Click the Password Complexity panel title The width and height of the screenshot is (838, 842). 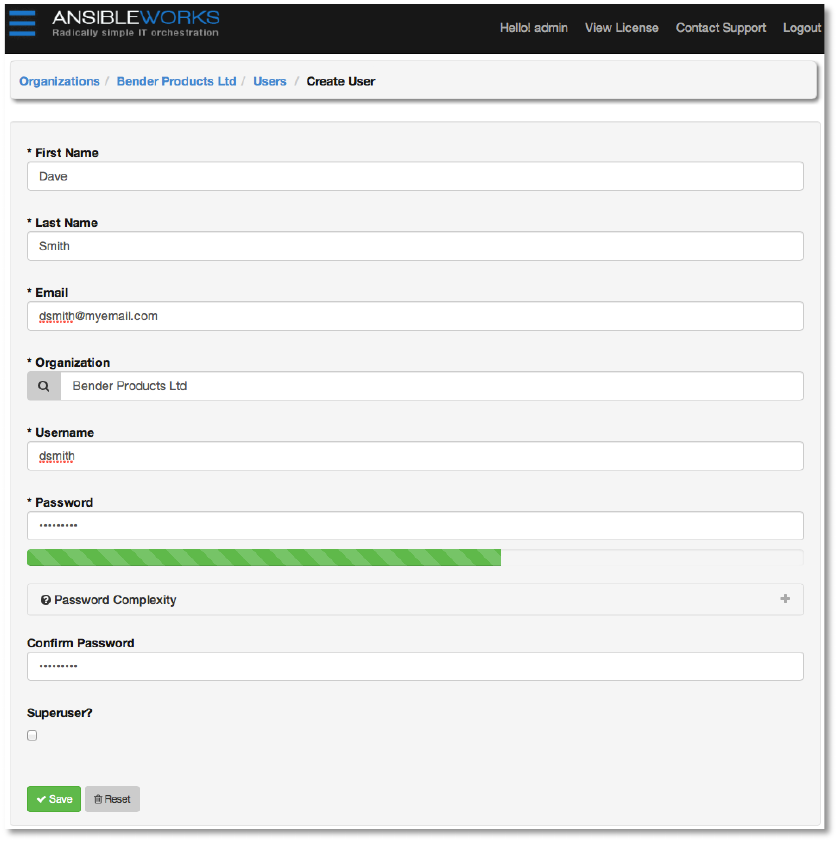[115, 600]
